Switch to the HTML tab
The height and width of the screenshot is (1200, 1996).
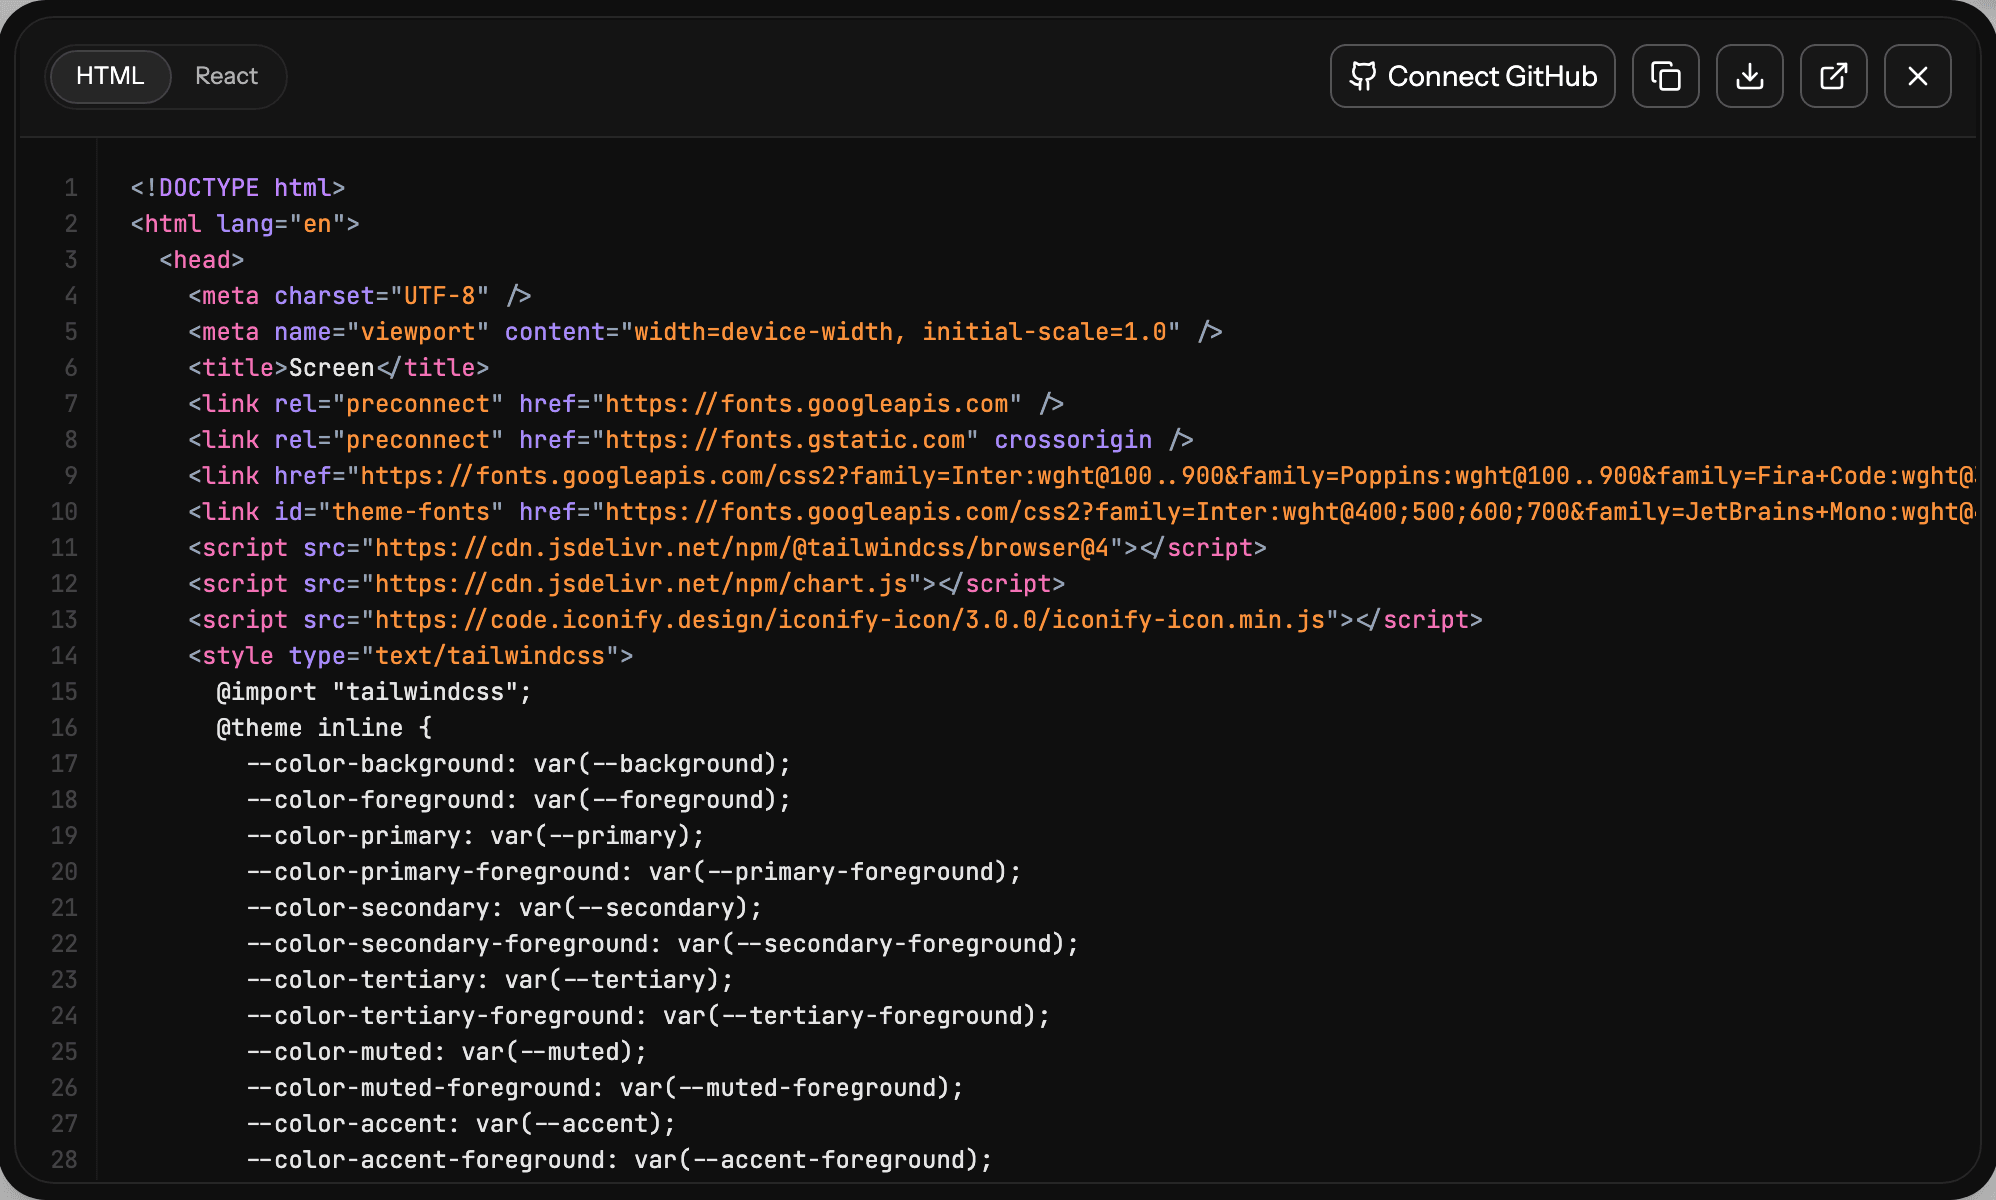[110, 76]
